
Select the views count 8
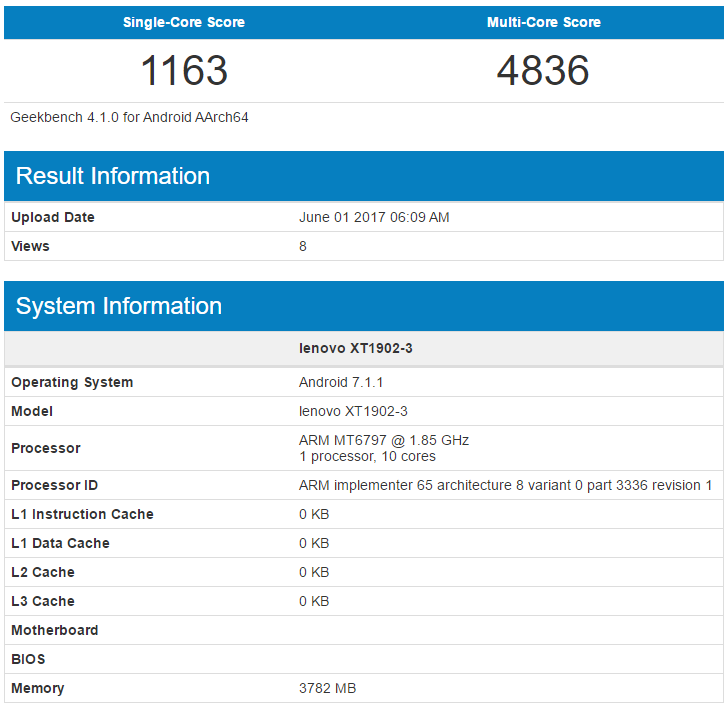pyautogui.click(x=303, y=246)
